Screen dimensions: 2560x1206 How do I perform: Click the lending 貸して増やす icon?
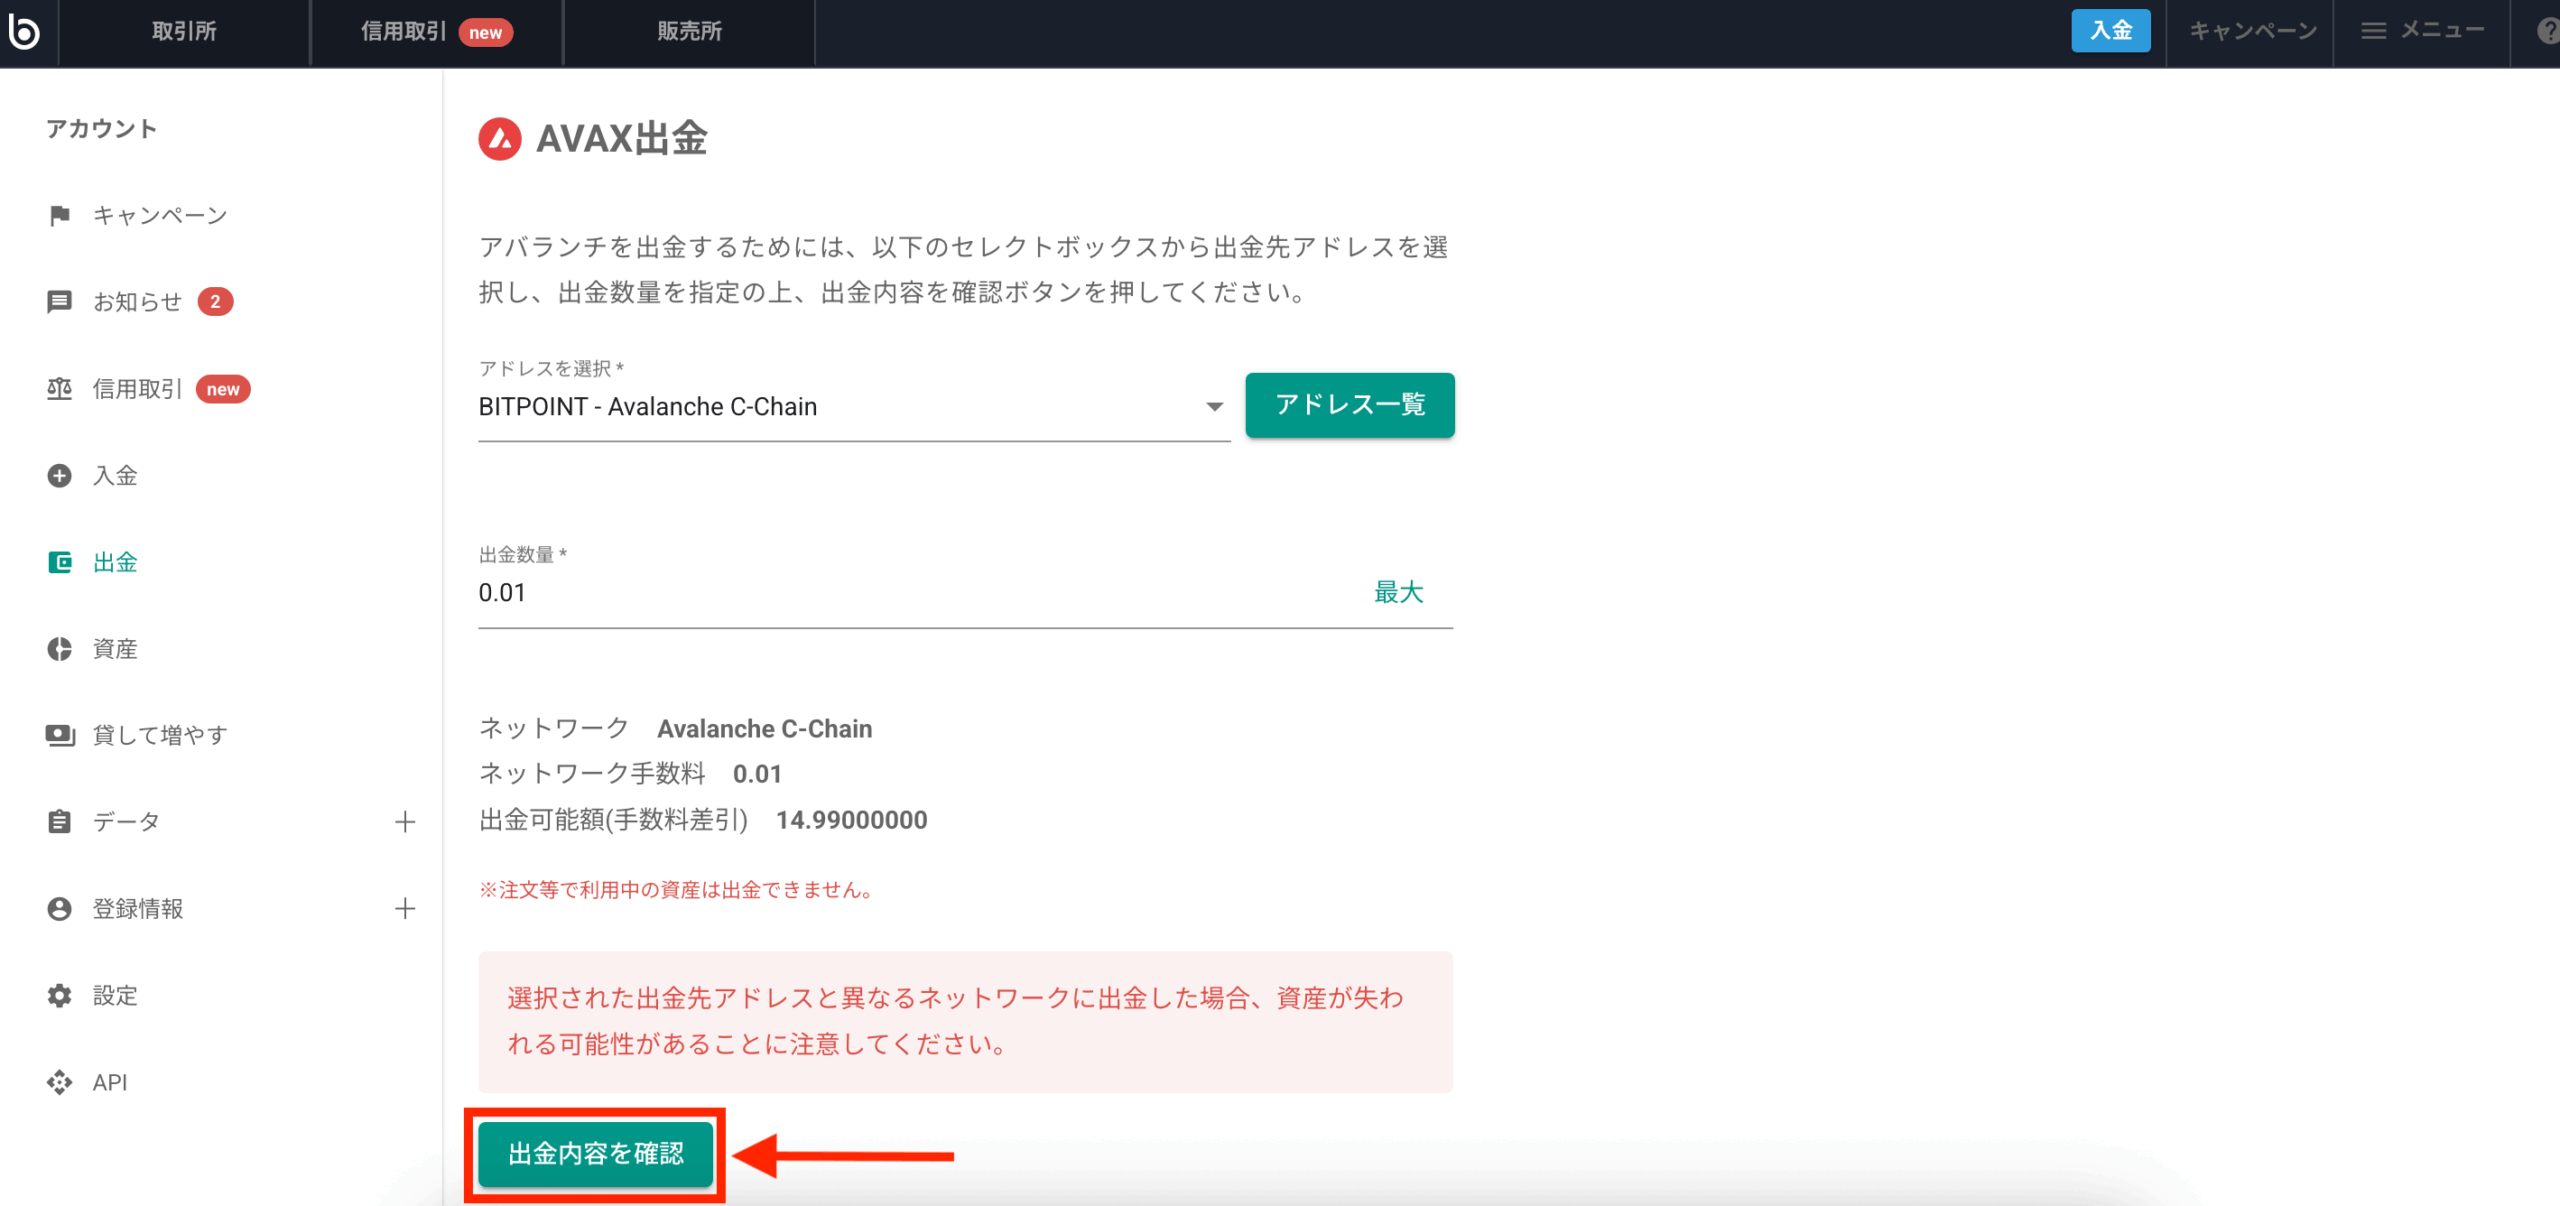pyautogui.click(x=59, y=735)
